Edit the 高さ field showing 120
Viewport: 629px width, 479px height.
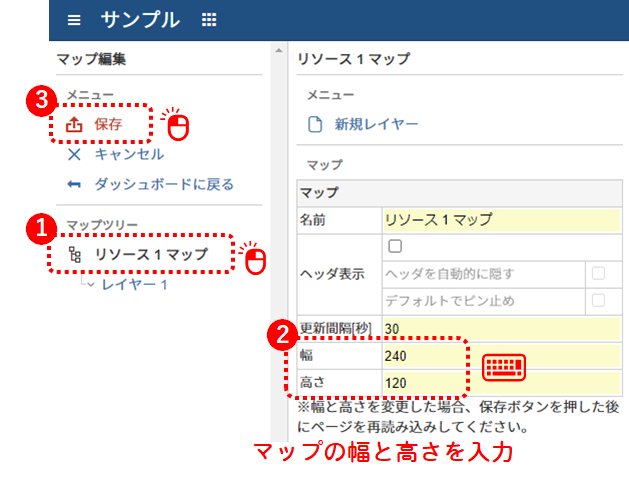pyautogui.click(x=502, y=383)
